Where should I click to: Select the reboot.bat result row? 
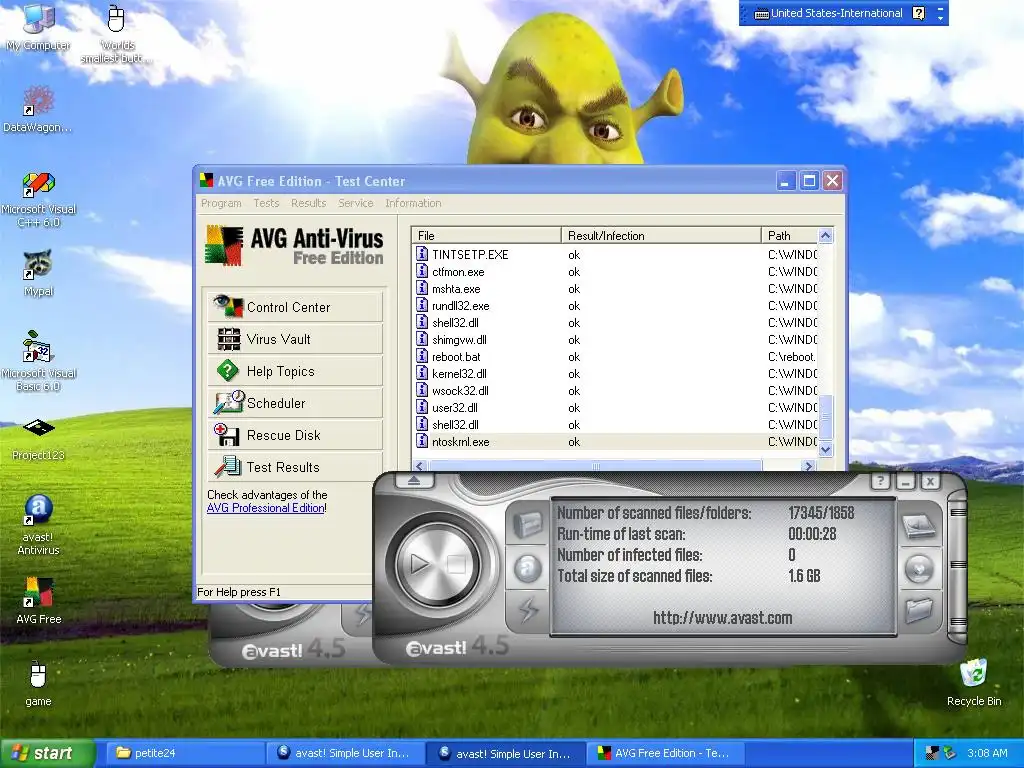615,357
